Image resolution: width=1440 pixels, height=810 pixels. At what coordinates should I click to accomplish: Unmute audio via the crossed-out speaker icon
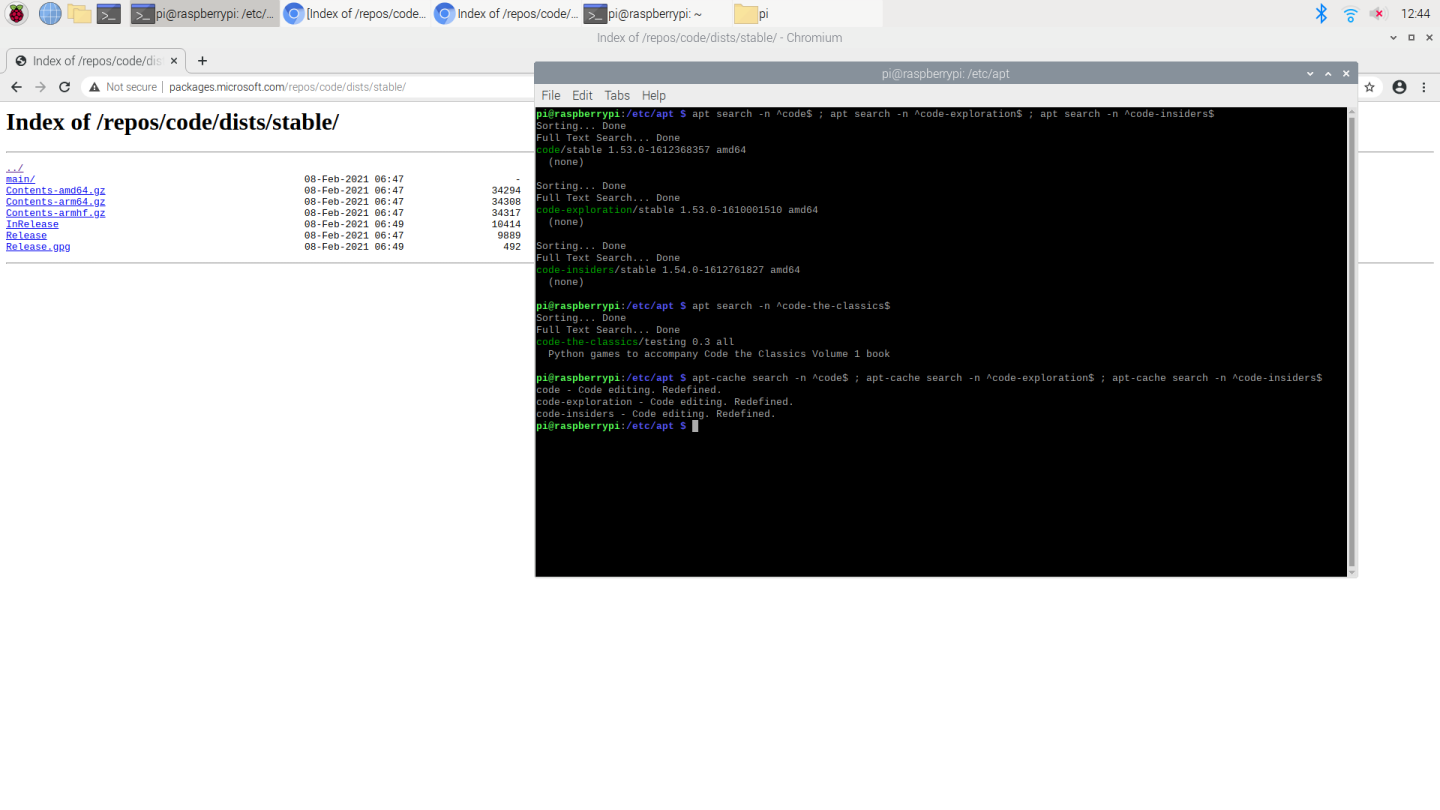(1377, 13)
